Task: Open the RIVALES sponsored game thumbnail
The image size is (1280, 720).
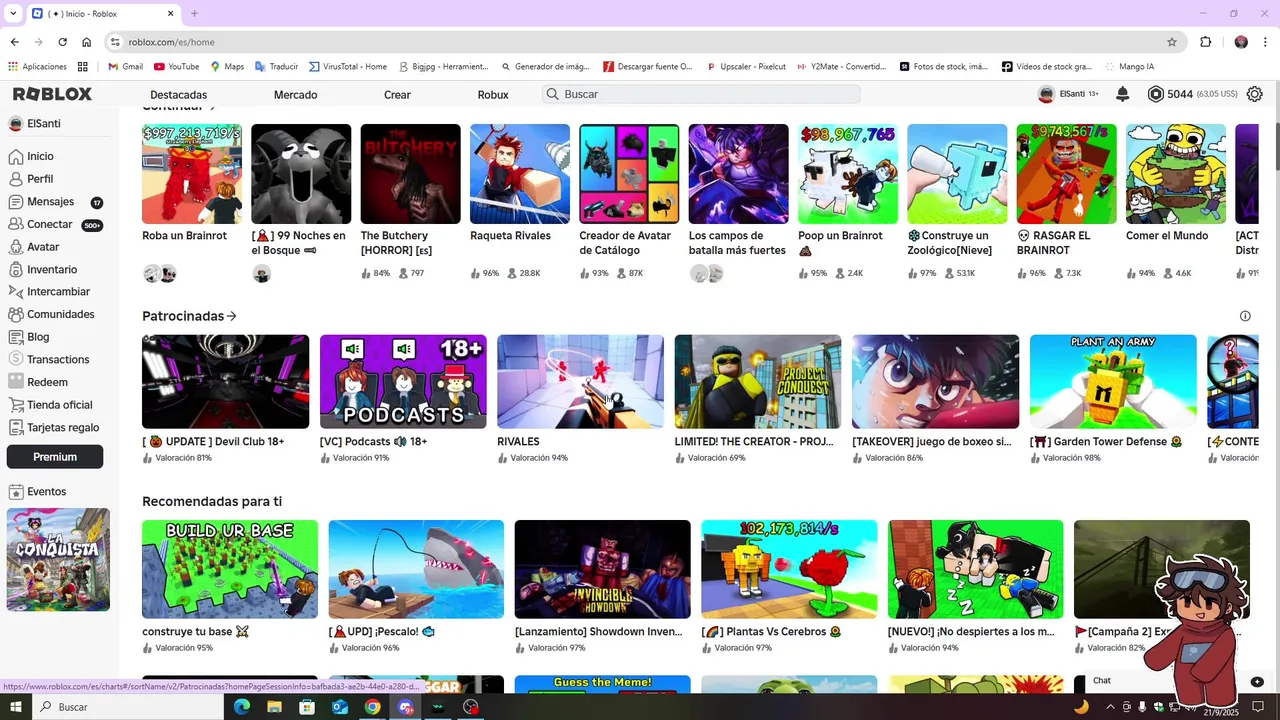Action: pyautogui.click(x=580, y=382)
